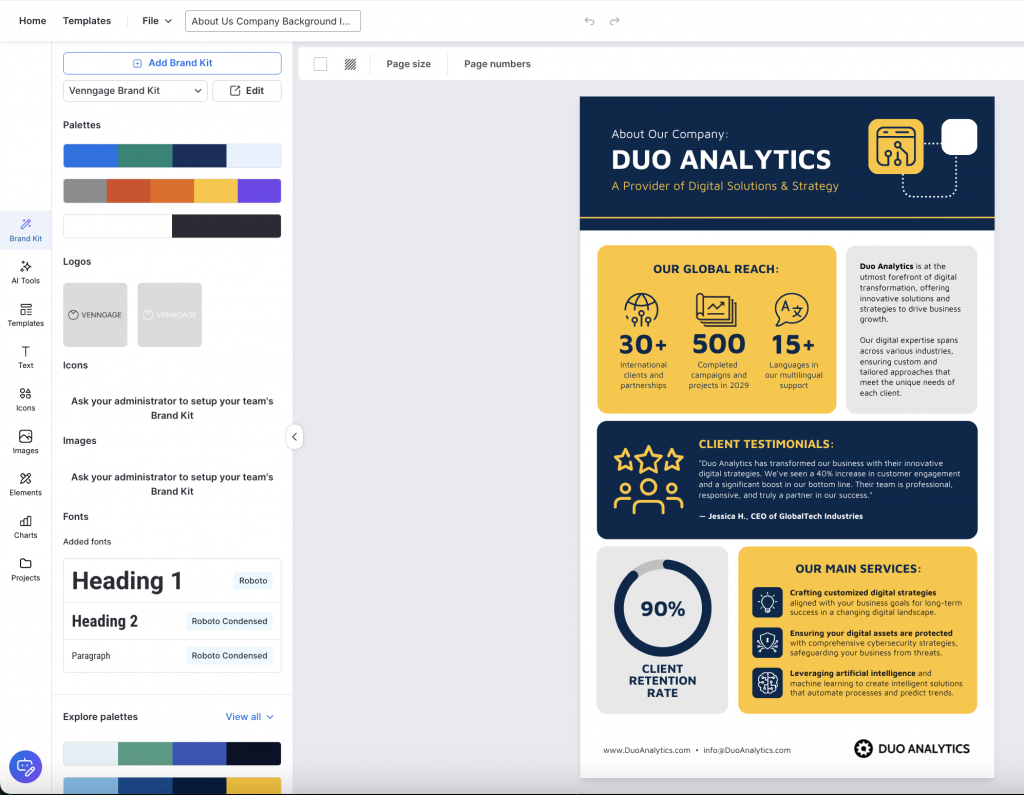Apply the orange and purple palette

pos(172,191)
